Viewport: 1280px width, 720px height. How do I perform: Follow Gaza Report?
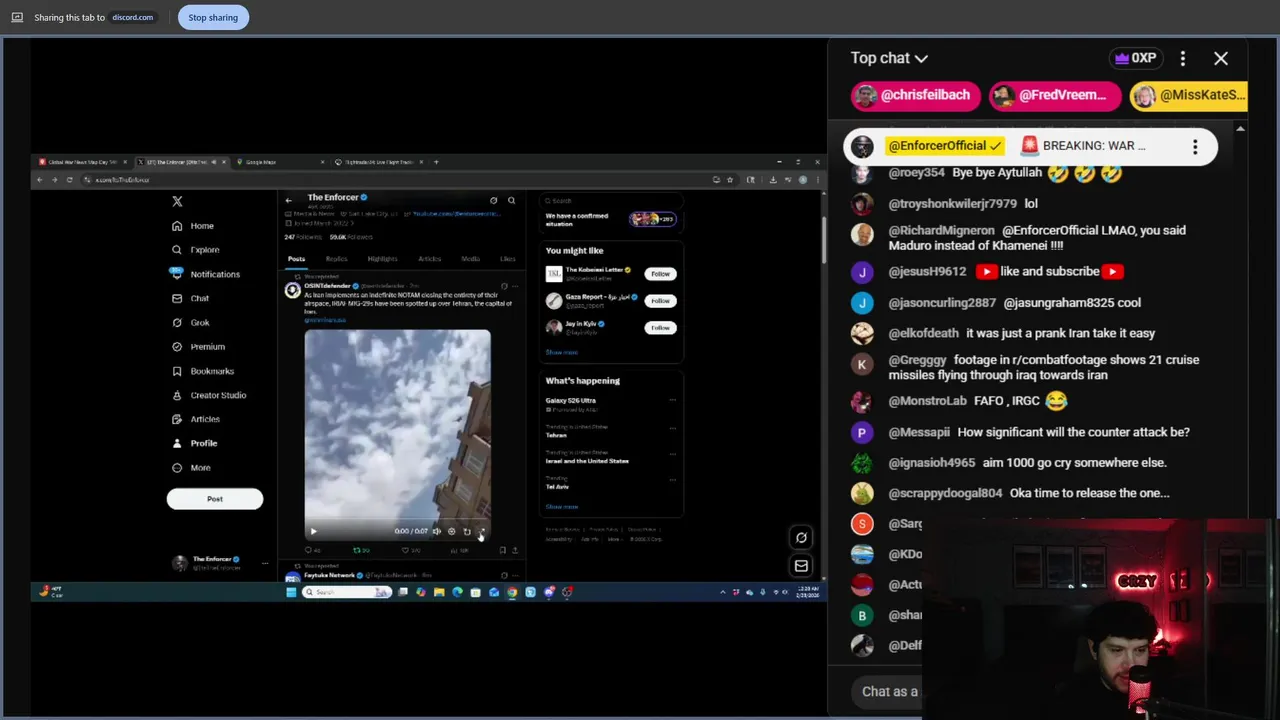(x=660, y=300)
